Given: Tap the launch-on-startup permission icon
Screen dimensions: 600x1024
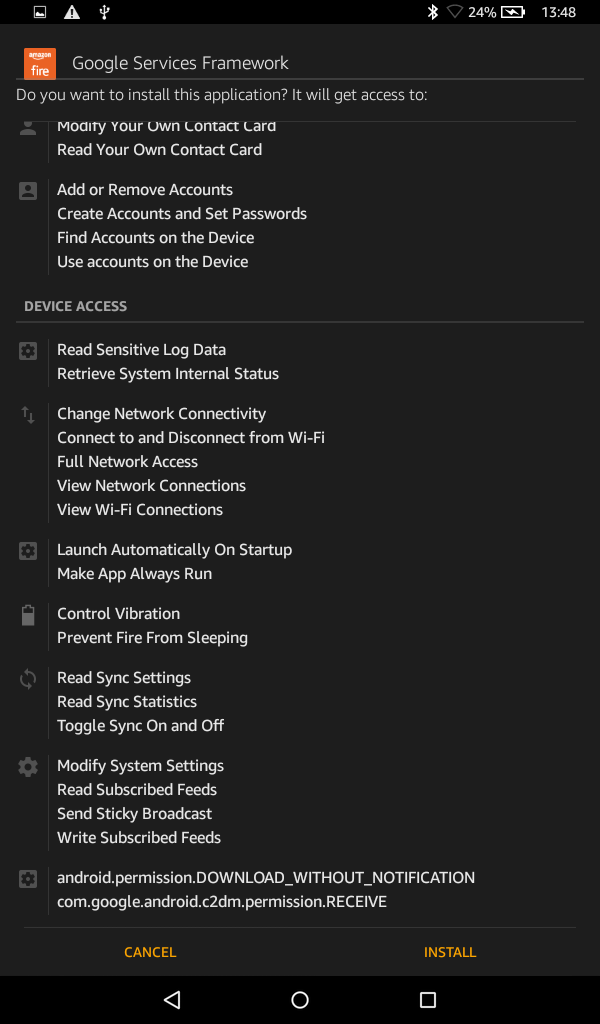Looking at the screenshot, I should click(x=27, y=550).
